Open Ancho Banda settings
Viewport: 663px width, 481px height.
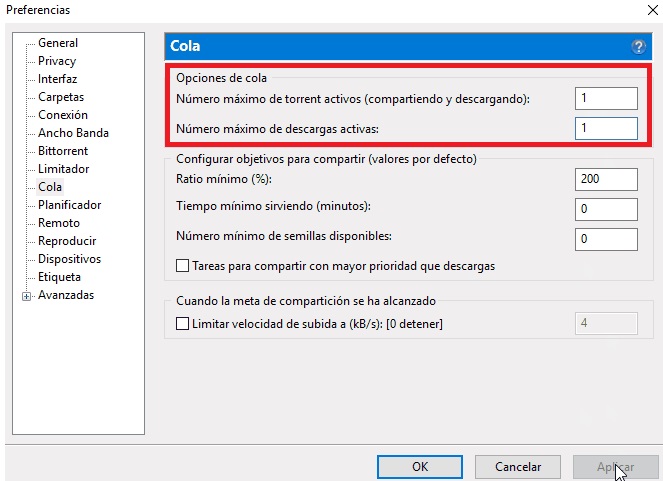pyautogui.click(x=73, y=133)
